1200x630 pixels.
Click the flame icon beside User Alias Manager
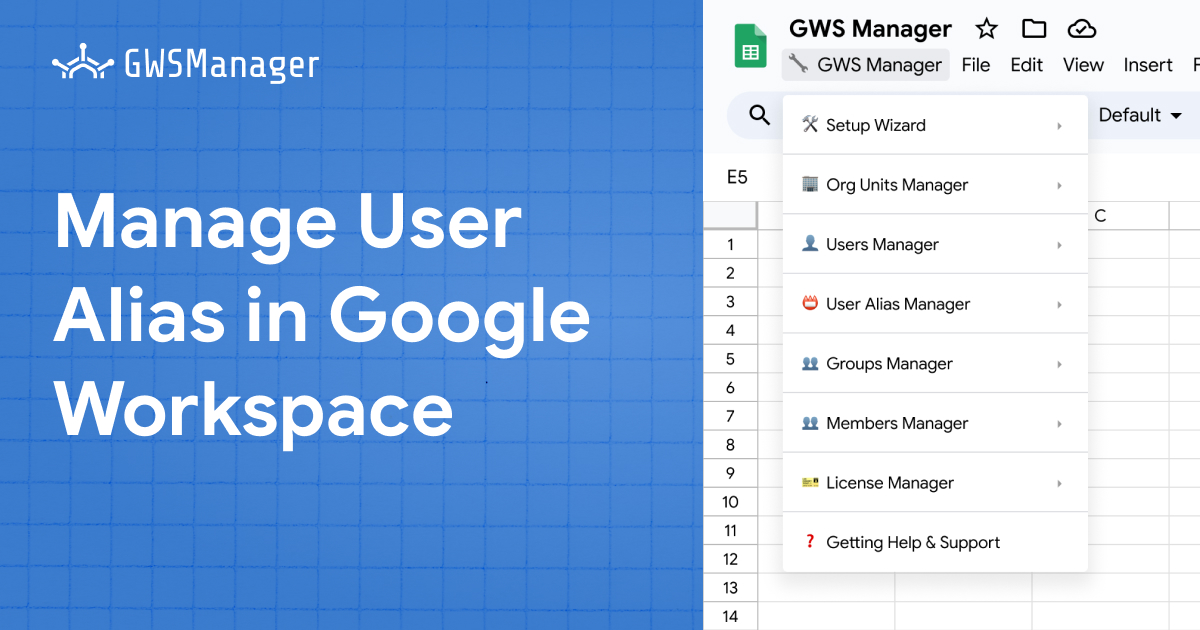(x=809, y=304)
